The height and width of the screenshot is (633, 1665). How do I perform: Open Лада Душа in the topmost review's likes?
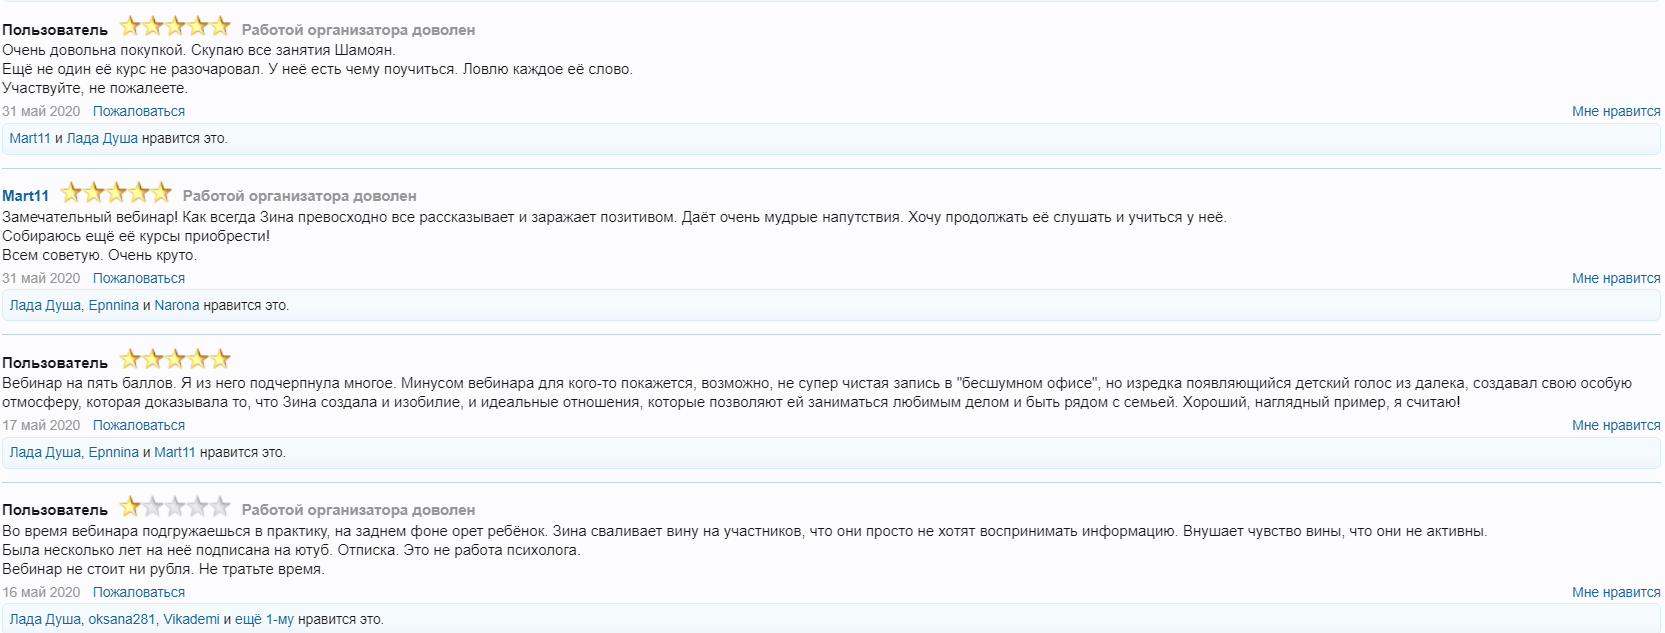pos(102,138)
